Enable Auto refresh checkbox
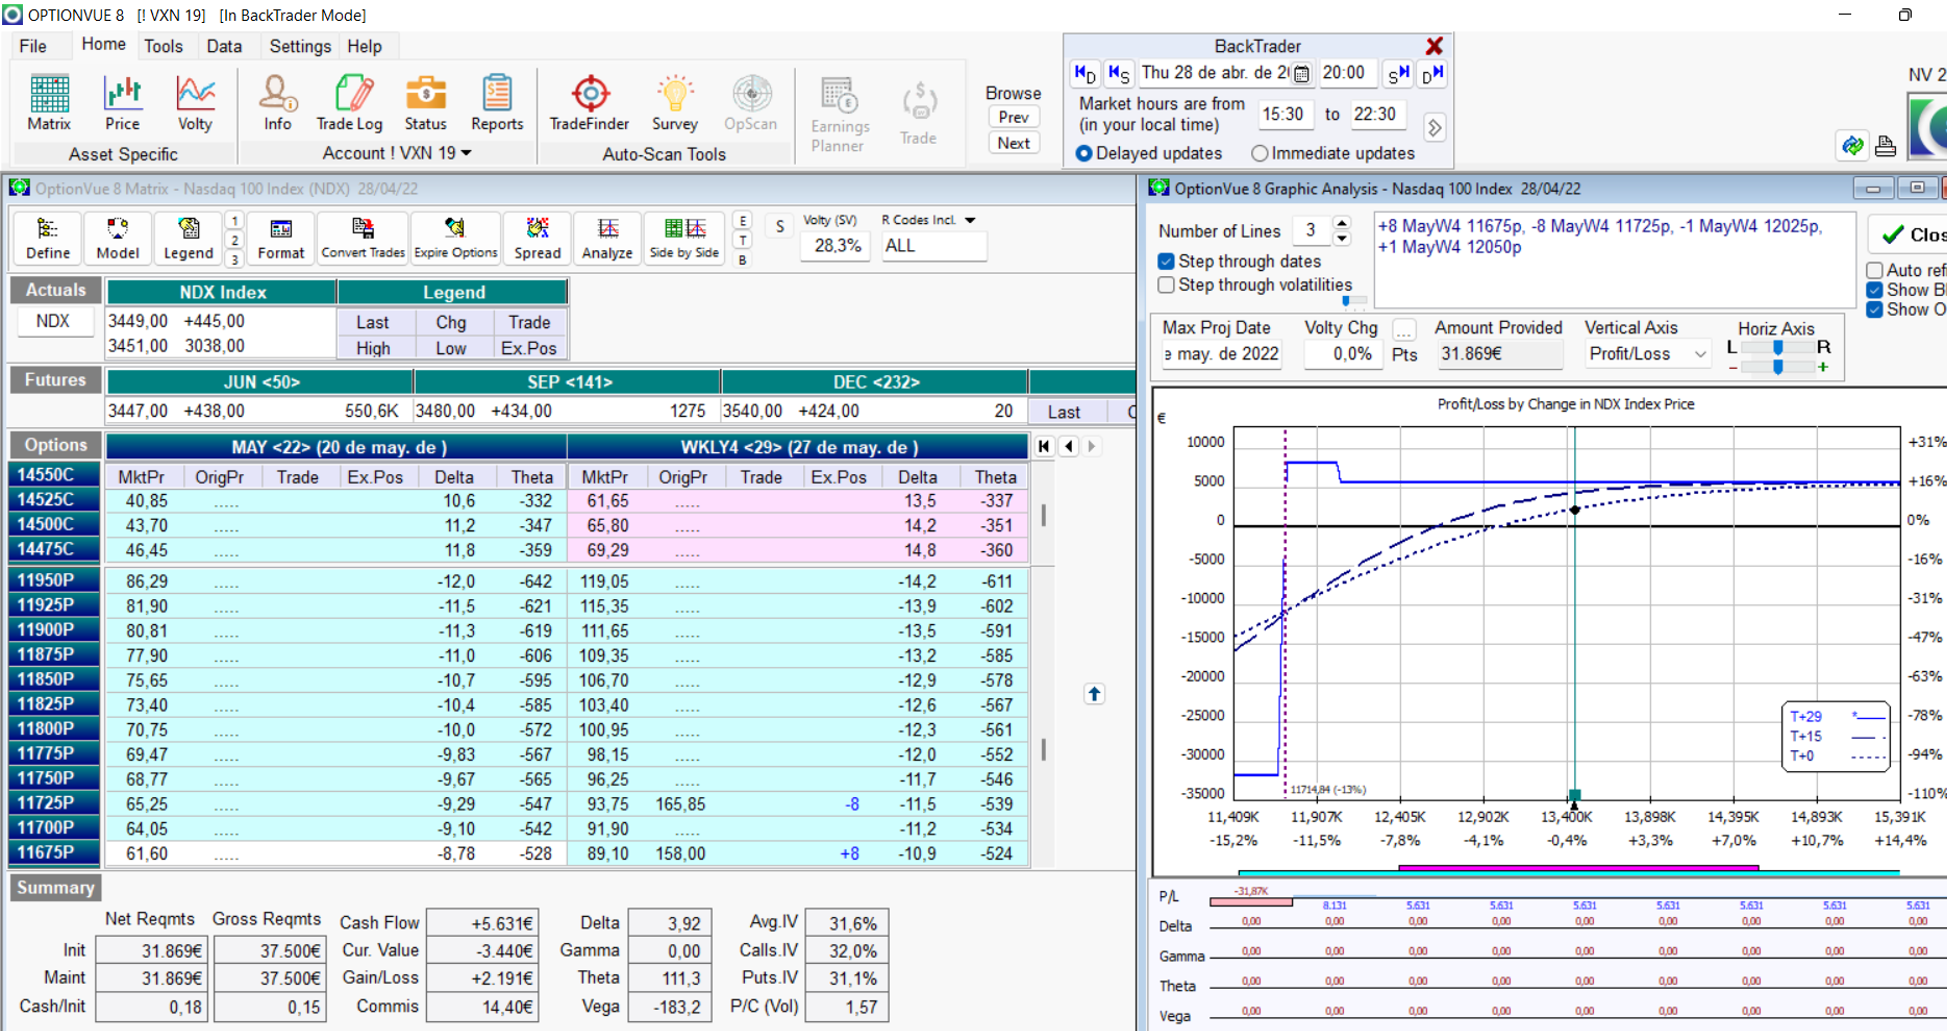 1875,270
